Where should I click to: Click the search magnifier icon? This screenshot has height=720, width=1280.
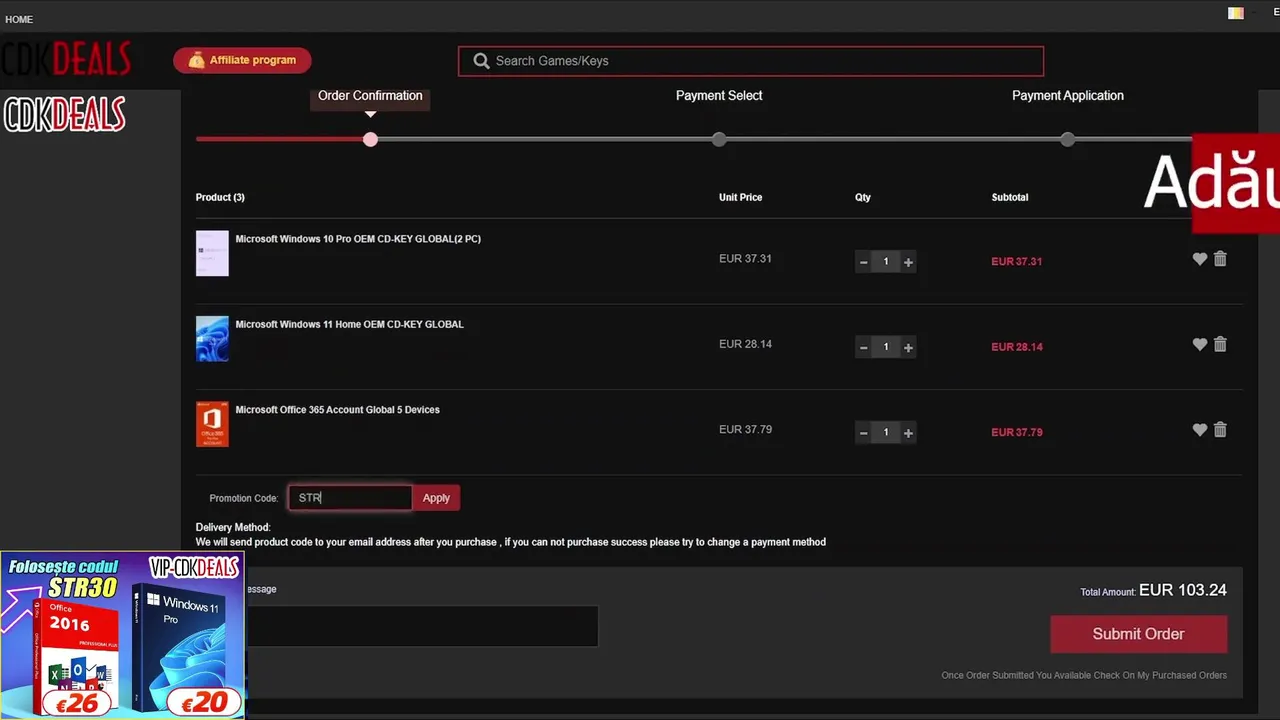[481, 61]
